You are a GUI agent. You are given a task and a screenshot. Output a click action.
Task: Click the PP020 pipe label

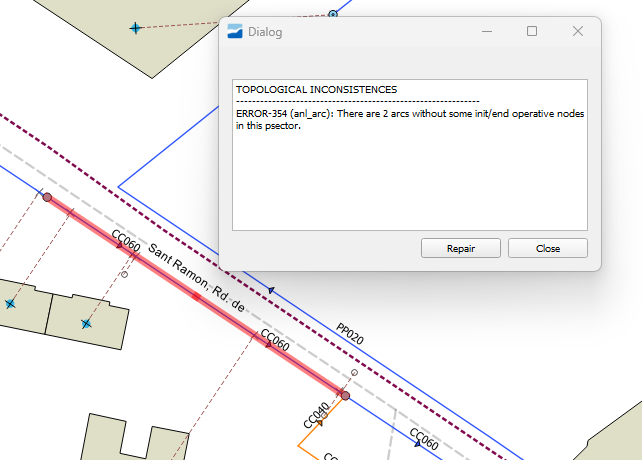[x=350, y=334]
